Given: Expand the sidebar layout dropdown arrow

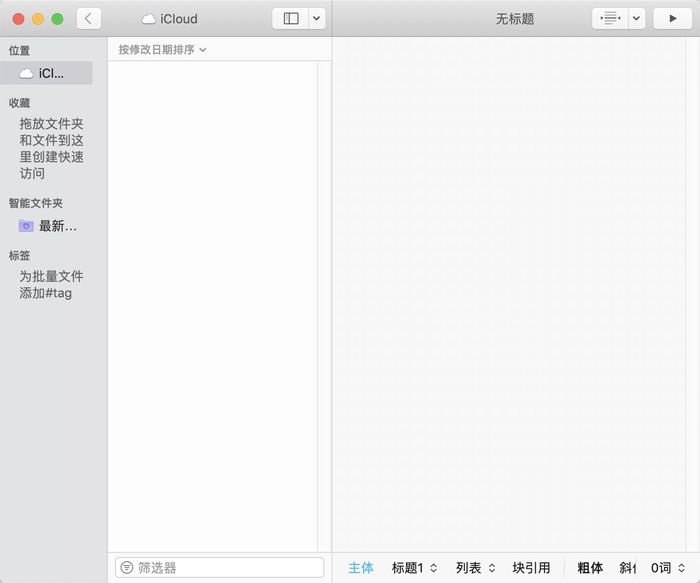Looking at the screenshot, I should click(317, 19).
